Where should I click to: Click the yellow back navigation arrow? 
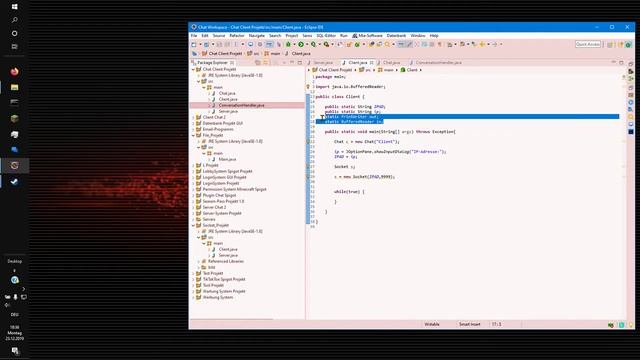[x=482, y=44]
